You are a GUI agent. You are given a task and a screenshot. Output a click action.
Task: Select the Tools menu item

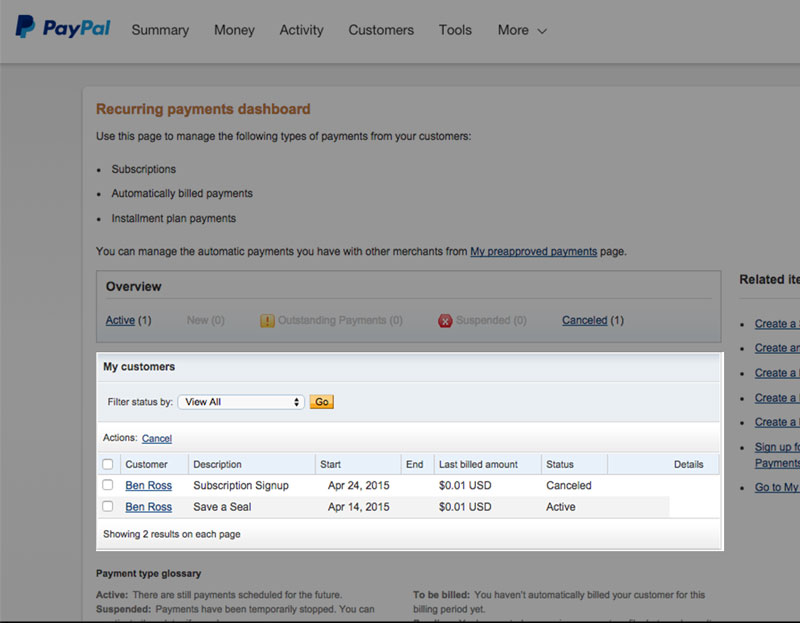(455, 30)
